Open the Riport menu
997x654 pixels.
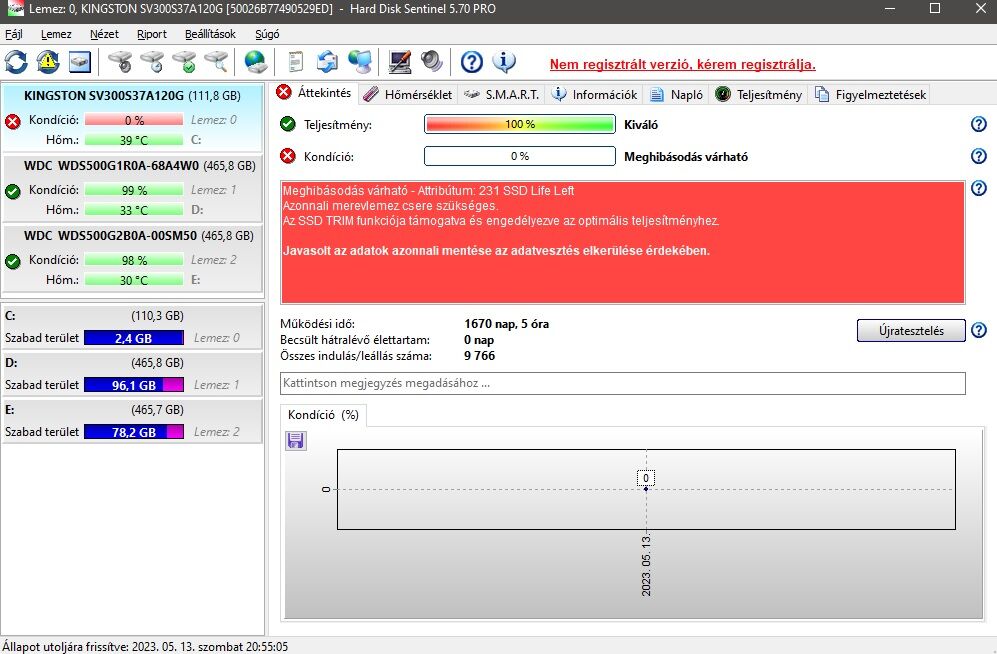[x=151, y=34]
